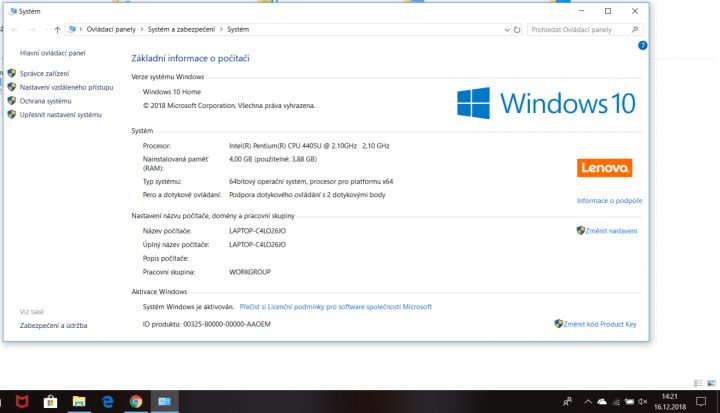Click the Windows 10 logo

point(546,103)
